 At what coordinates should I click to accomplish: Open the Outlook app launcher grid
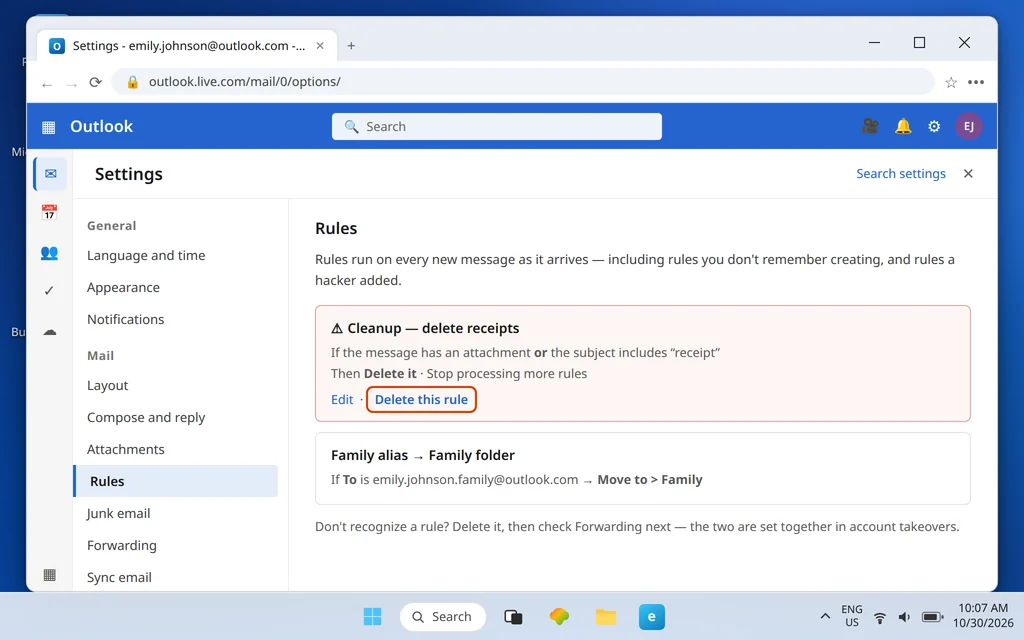[48, 127]
